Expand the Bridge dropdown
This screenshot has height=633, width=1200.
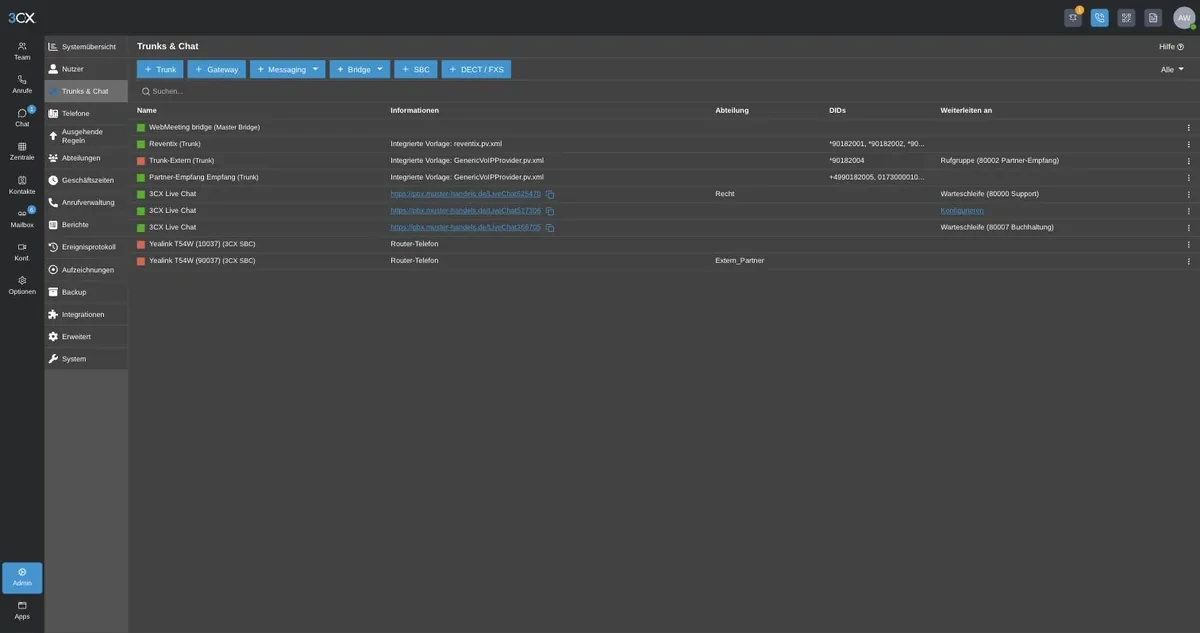(x=380, y=69)
